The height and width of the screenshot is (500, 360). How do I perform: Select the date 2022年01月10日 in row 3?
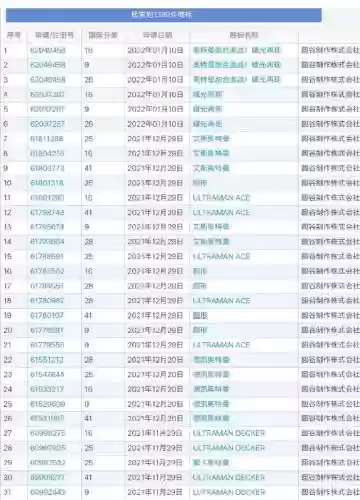(155, 80)
